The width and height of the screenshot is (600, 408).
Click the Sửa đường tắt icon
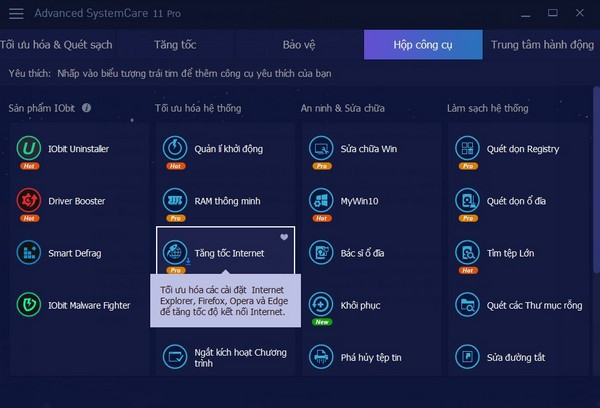467,357
